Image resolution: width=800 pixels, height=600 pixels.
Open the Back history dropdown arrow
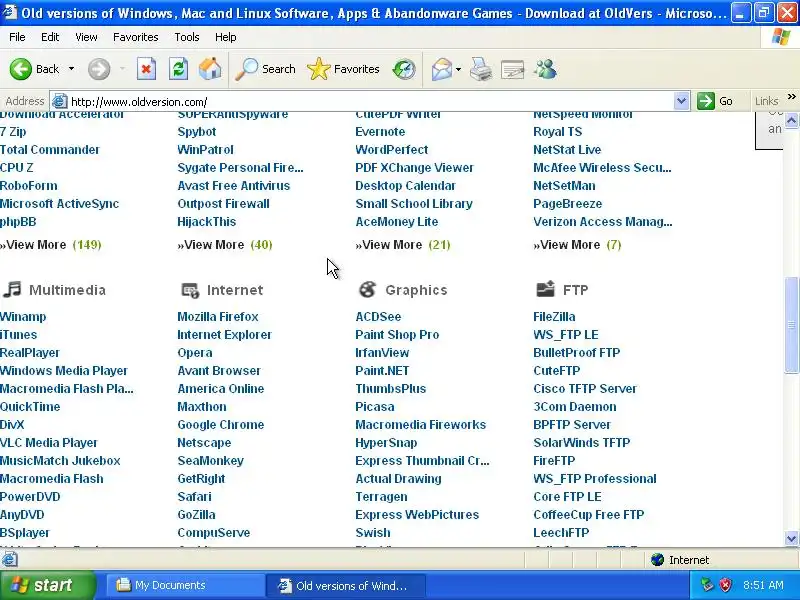71,69
